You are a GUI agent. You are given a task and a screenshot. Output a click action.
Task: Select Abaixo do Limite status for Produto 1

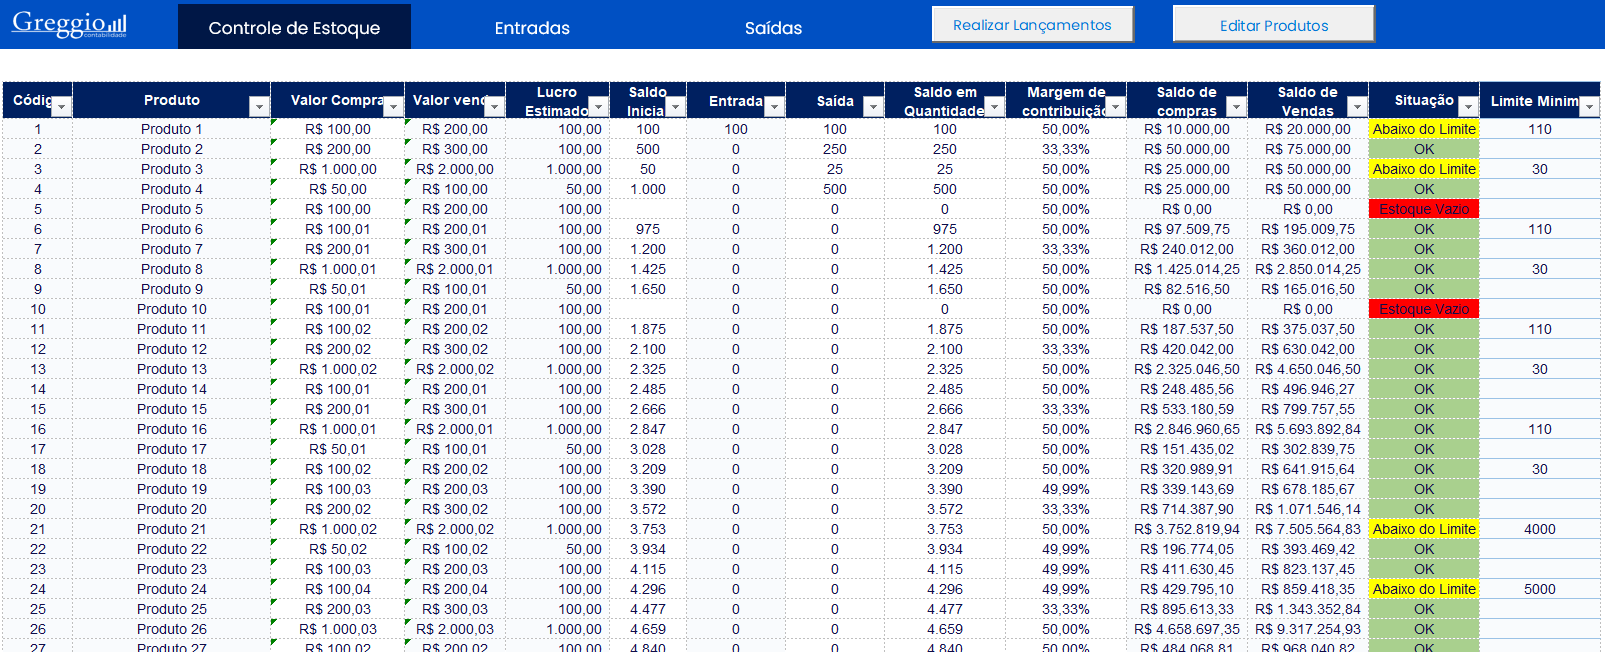1424,129
